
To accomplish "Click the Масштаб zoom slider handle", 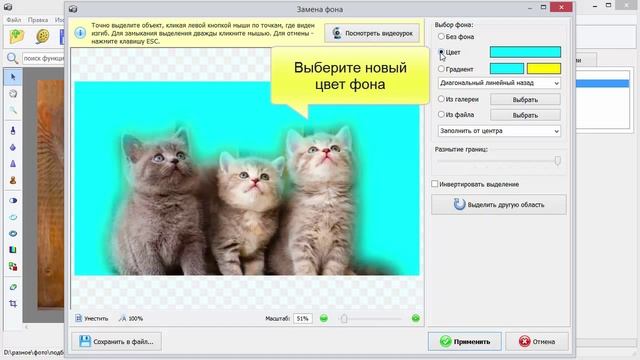I will [x=344, y=318].
